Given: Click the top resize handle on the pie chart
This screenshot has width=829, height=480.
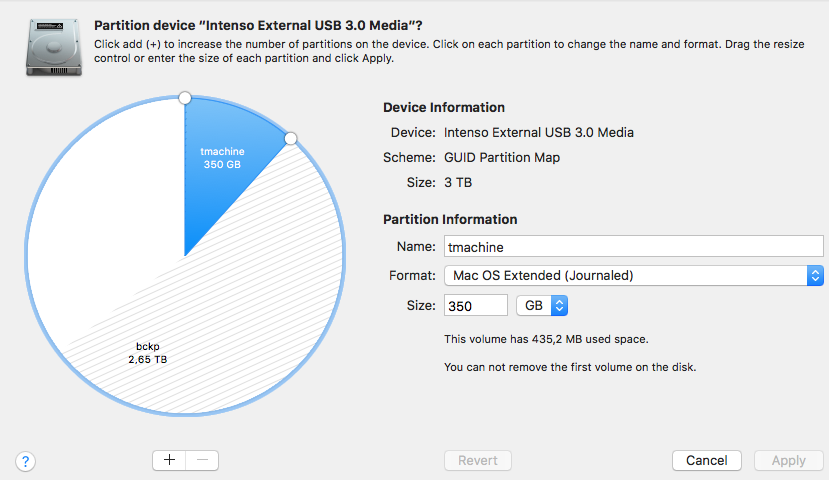Looking at the screenshot, I should [x=184, y=97].
